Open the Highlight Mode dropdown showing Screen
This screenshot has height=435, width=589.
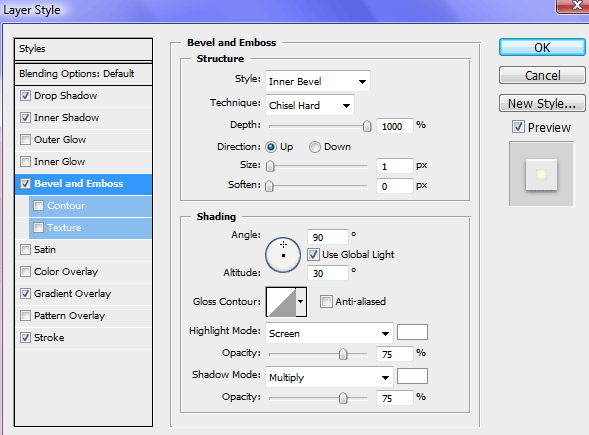pos(329,333)
